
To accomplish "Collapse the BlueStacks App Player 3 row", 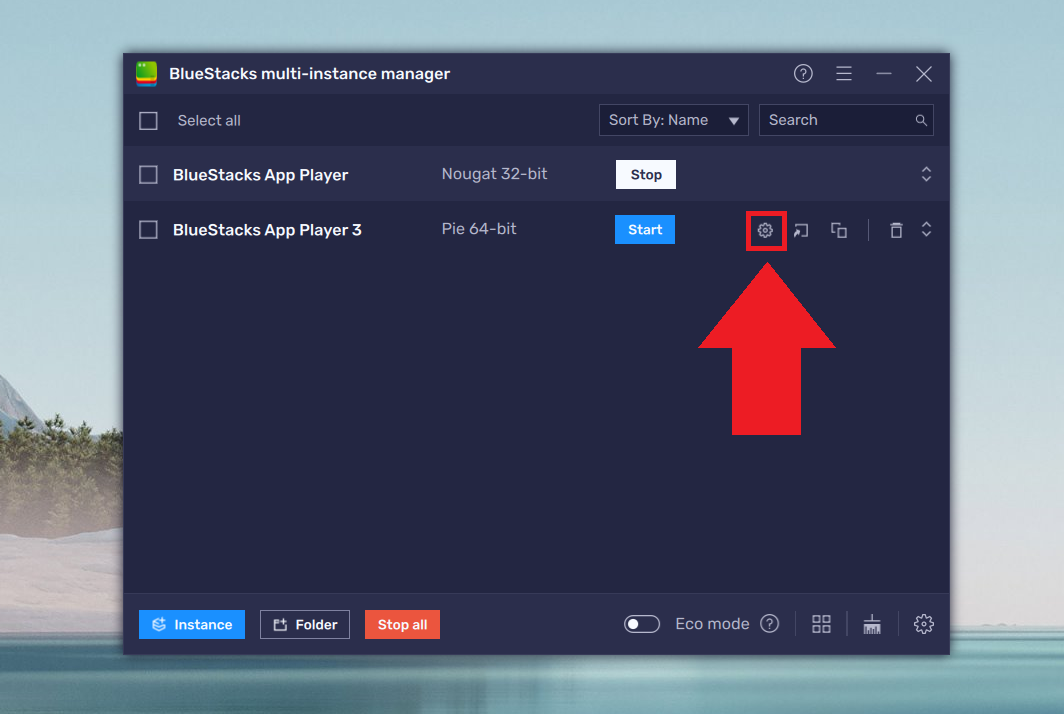I will (x=926, y=229).
